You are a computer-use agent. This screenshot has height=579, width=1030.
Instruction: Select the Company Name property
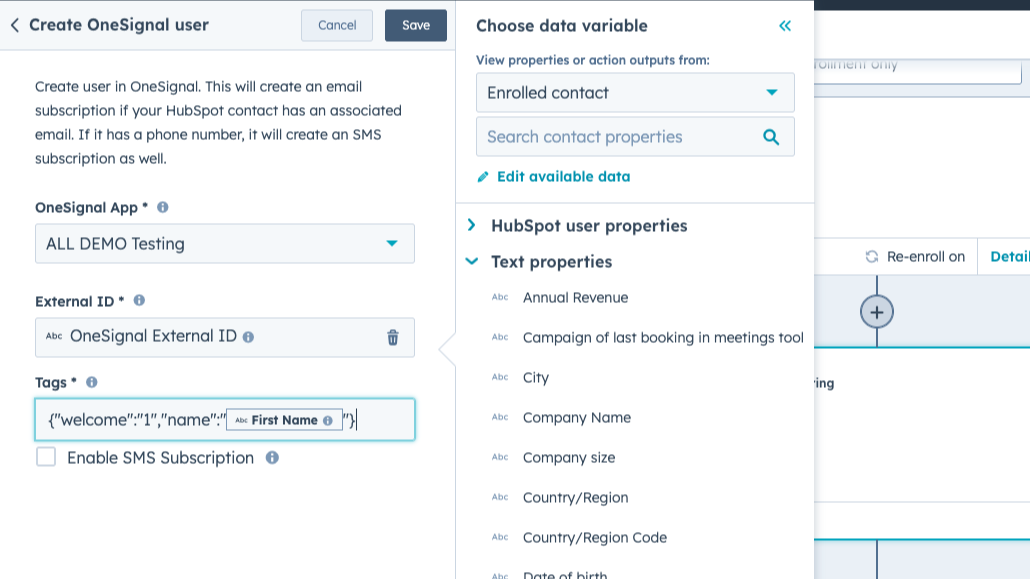pos(576,418)
